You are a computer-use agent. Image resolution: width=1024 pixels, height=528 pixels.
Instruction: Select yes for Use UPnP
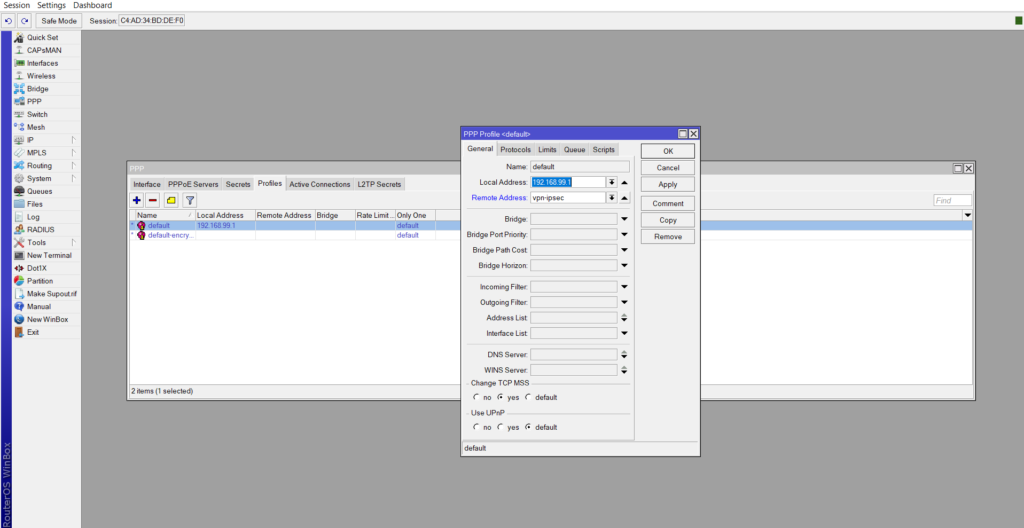pyautogui.click(x=501, y=427)
